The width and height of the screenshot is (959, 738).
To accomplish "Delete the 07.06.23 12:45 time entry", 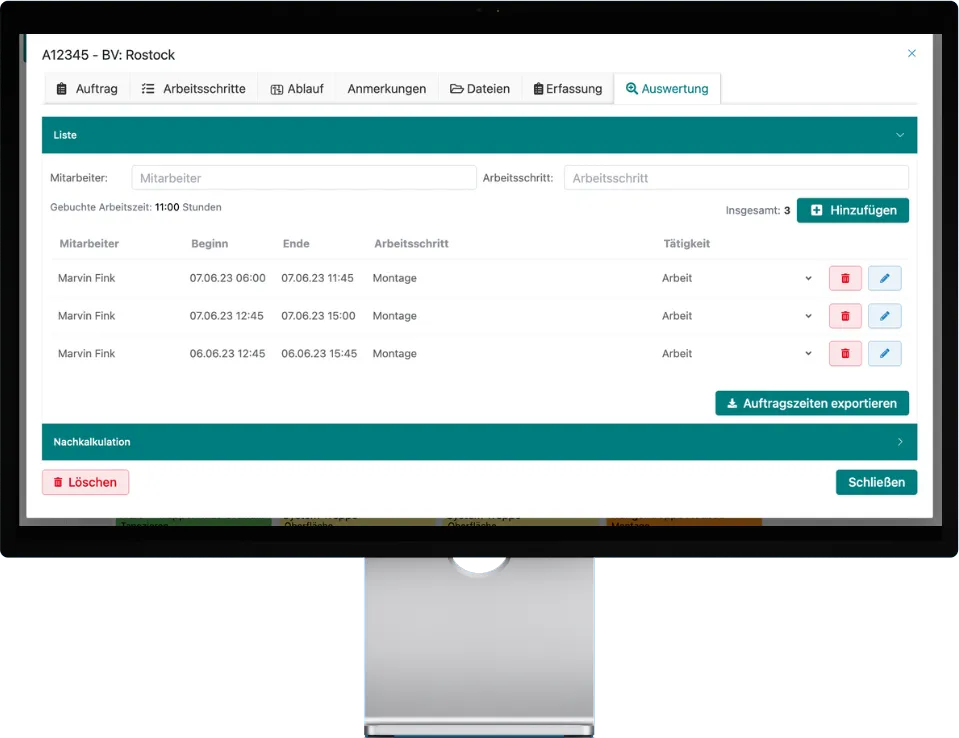I will click(x=845, y=316).
